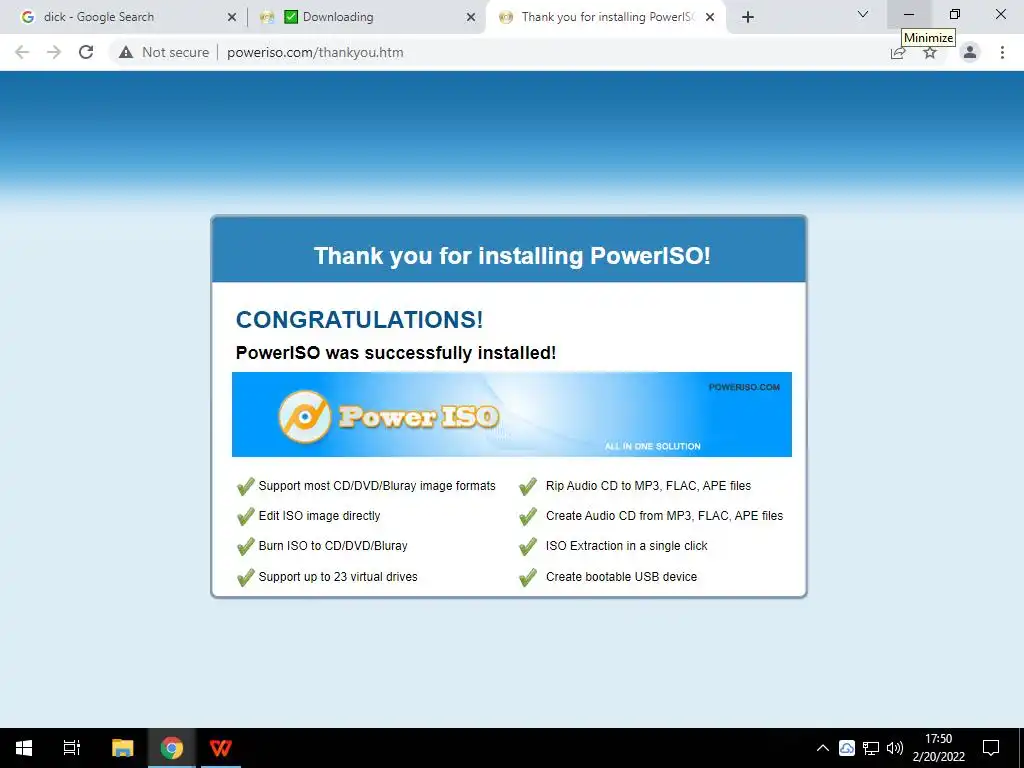The height and width of the screenshot is (768, 1024).
Task: Open the clock and date flyout
Action: (x=938, y=748)
